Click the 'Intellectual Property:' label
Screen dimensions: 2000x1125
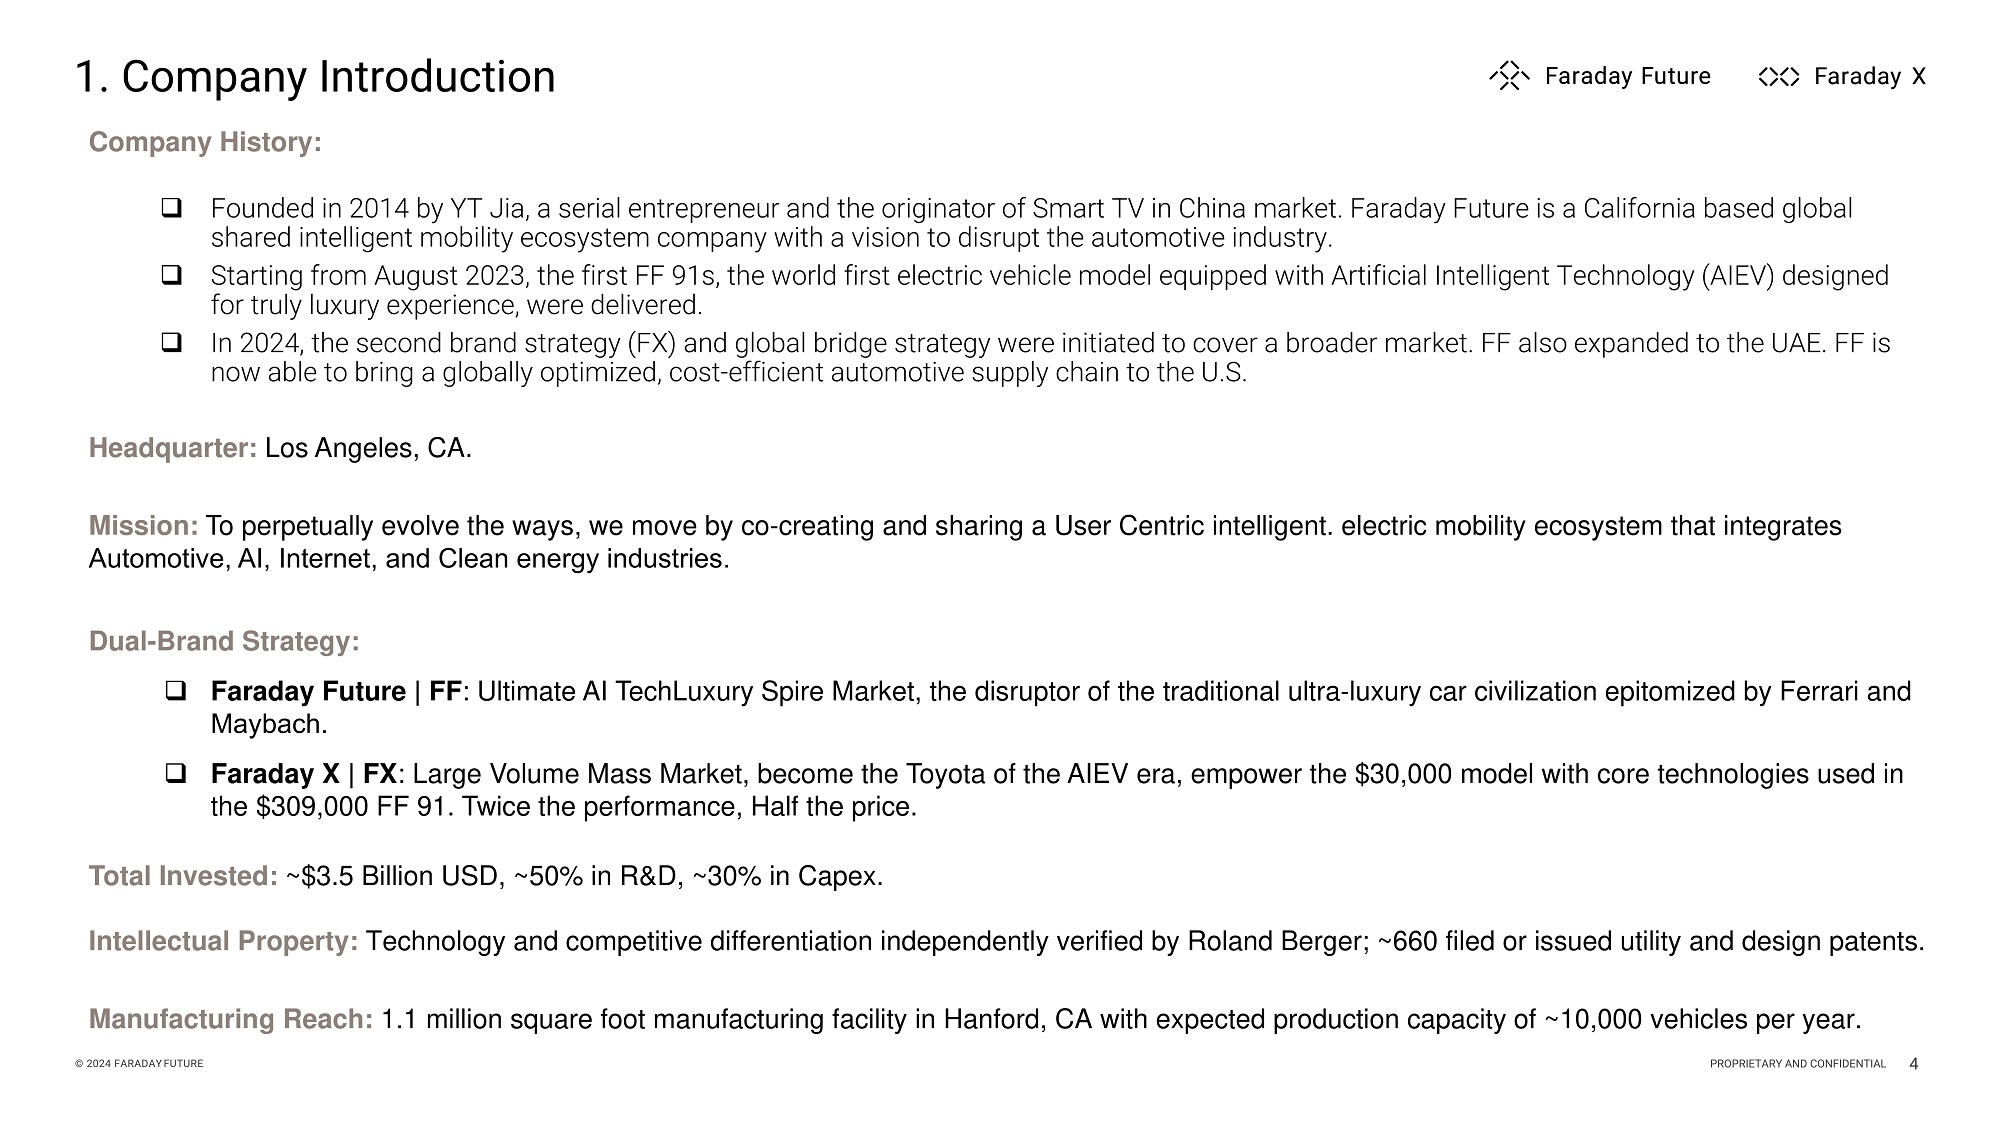(x=223, y=941)
